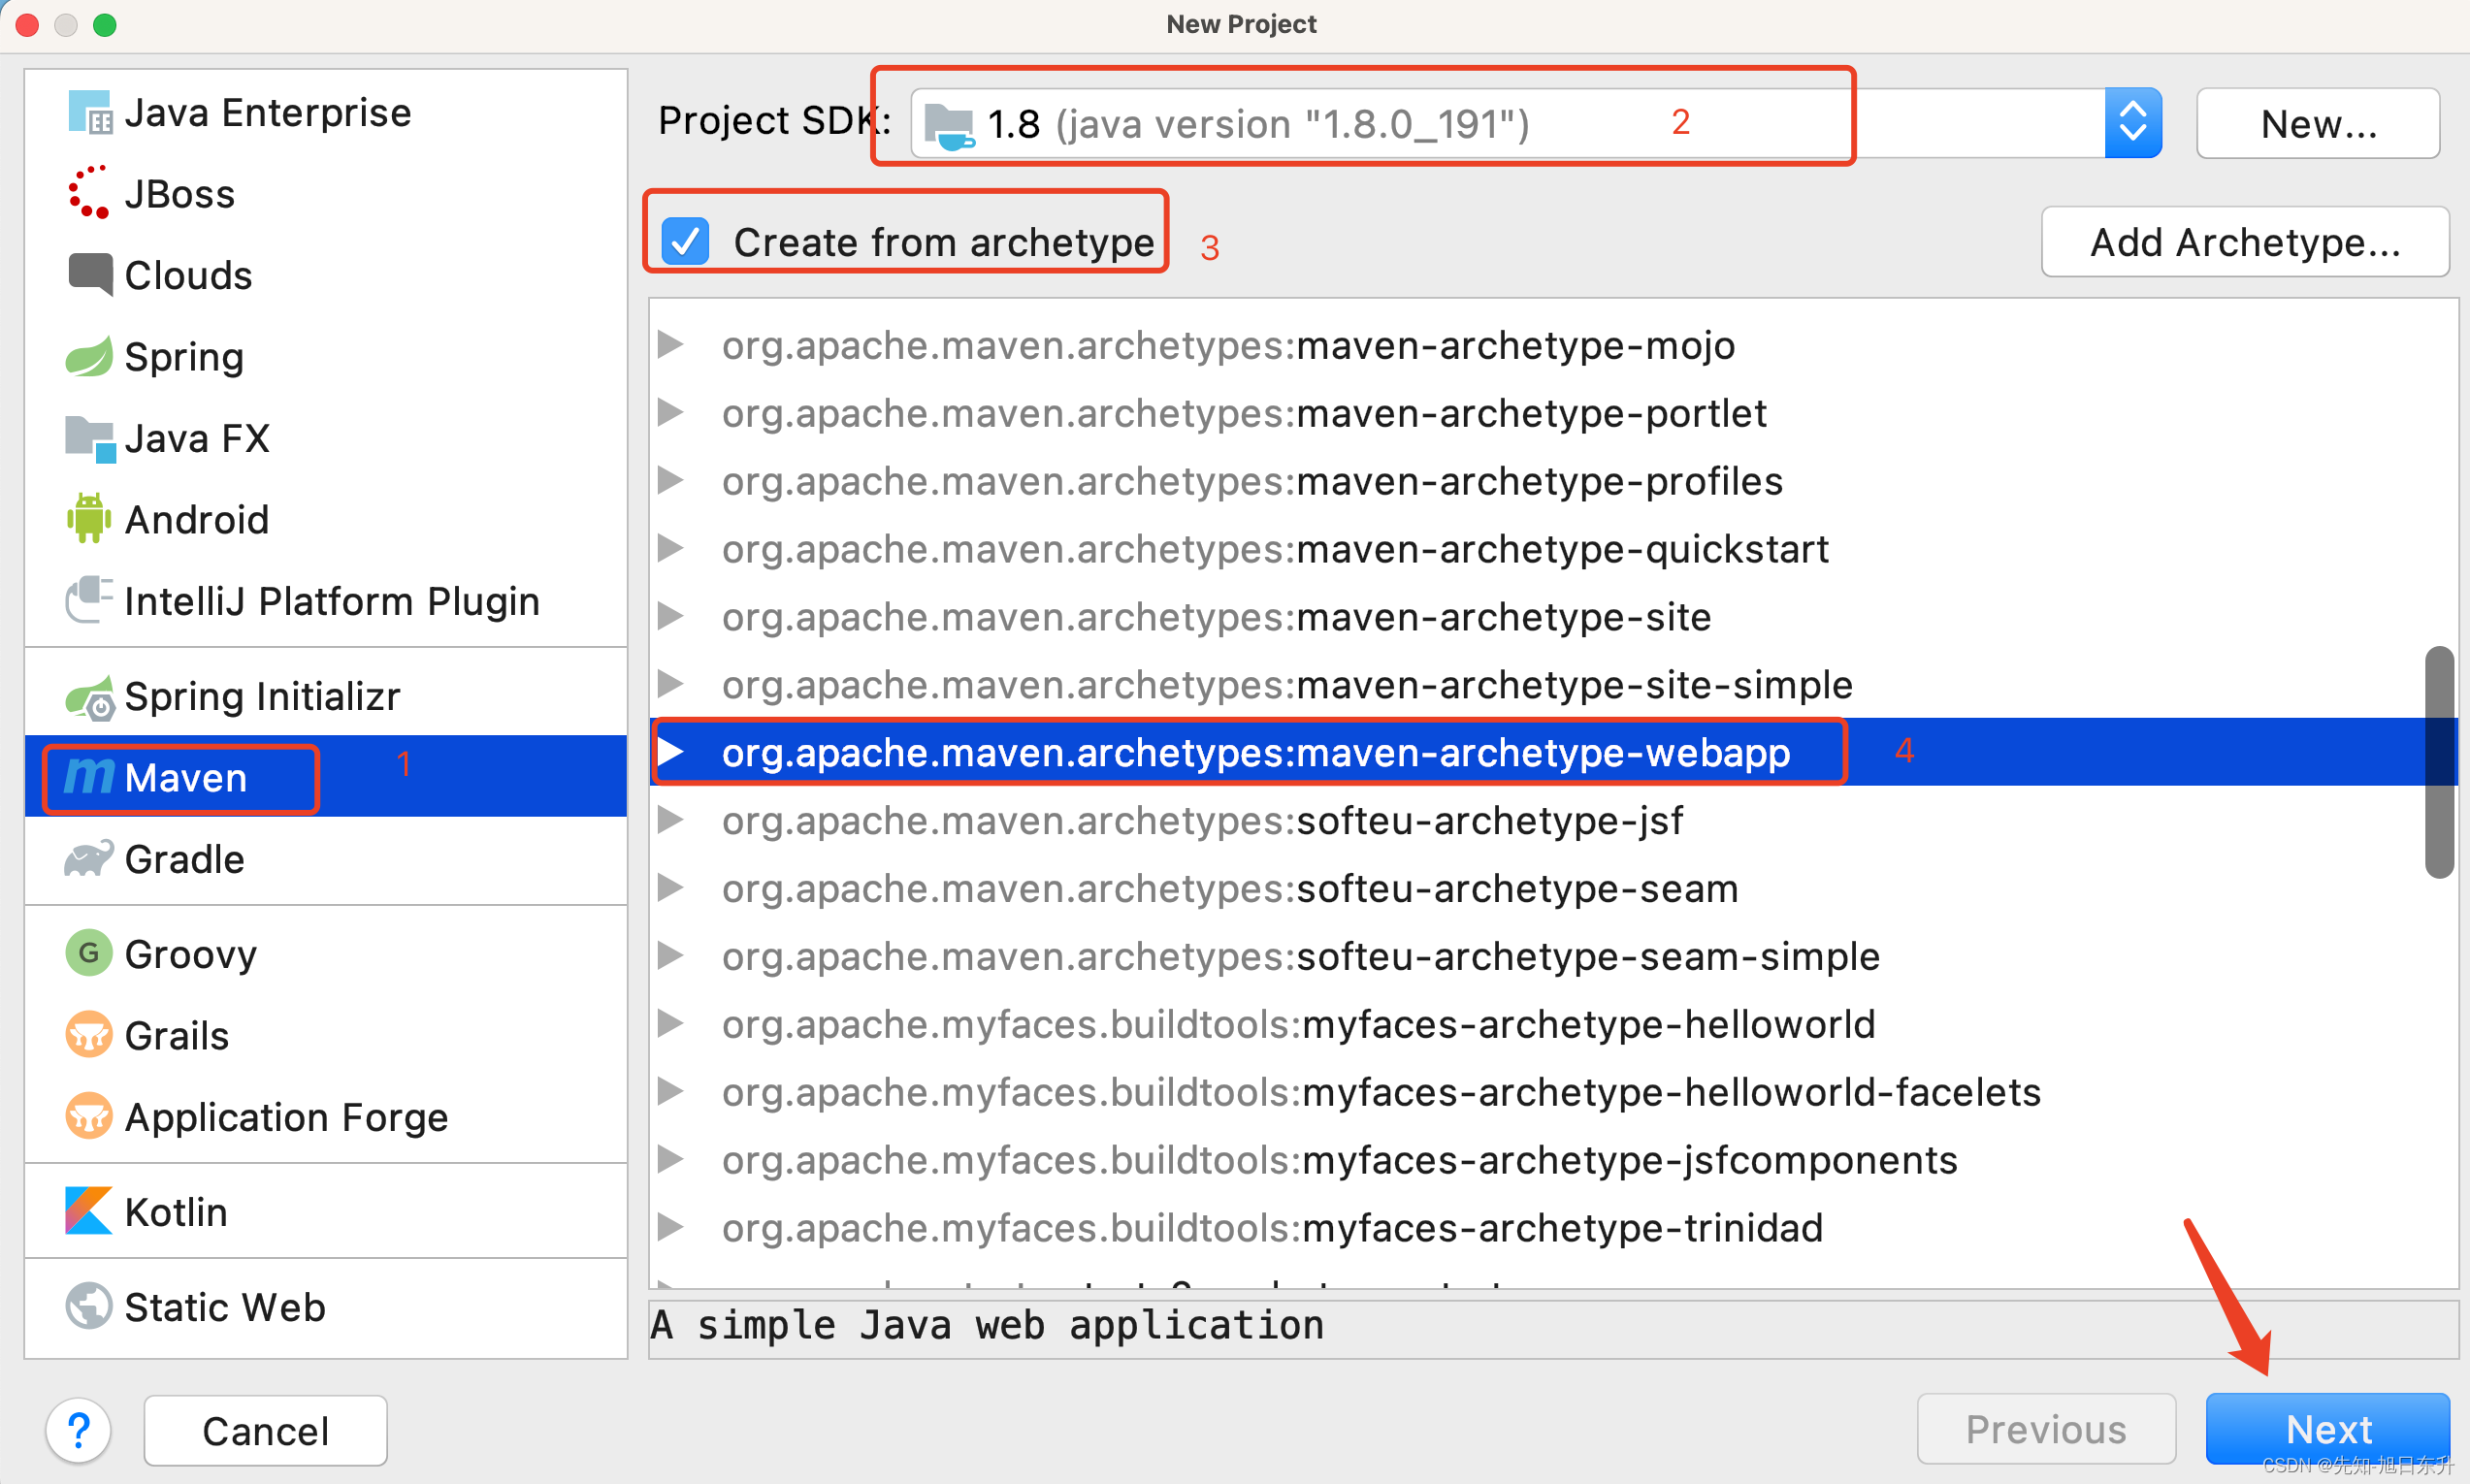Select Kotlin project type
The image size is (2470, 1484).
tap(326, 1211)
